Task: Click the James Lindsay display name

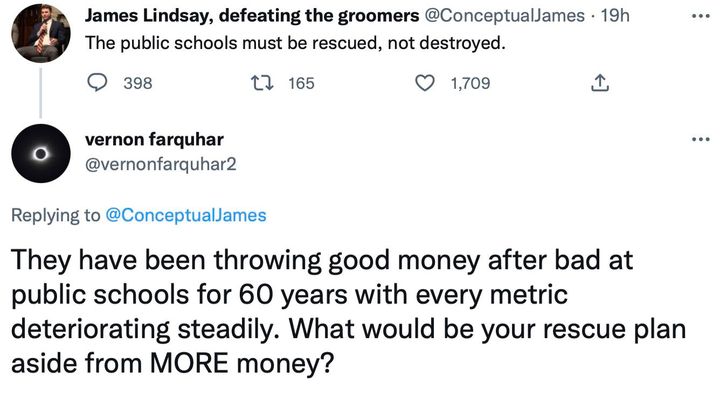Action: point(252,16)
